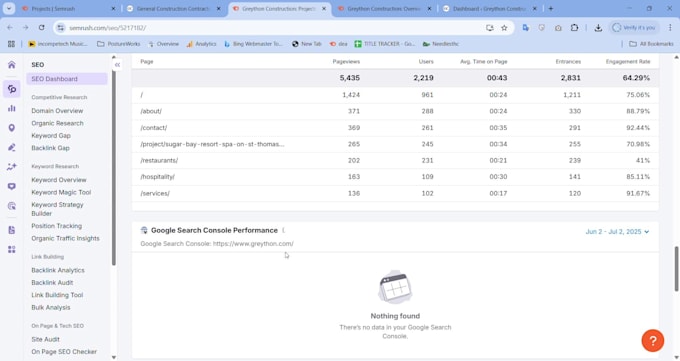Open the orange help question mark button

(652, 341)
